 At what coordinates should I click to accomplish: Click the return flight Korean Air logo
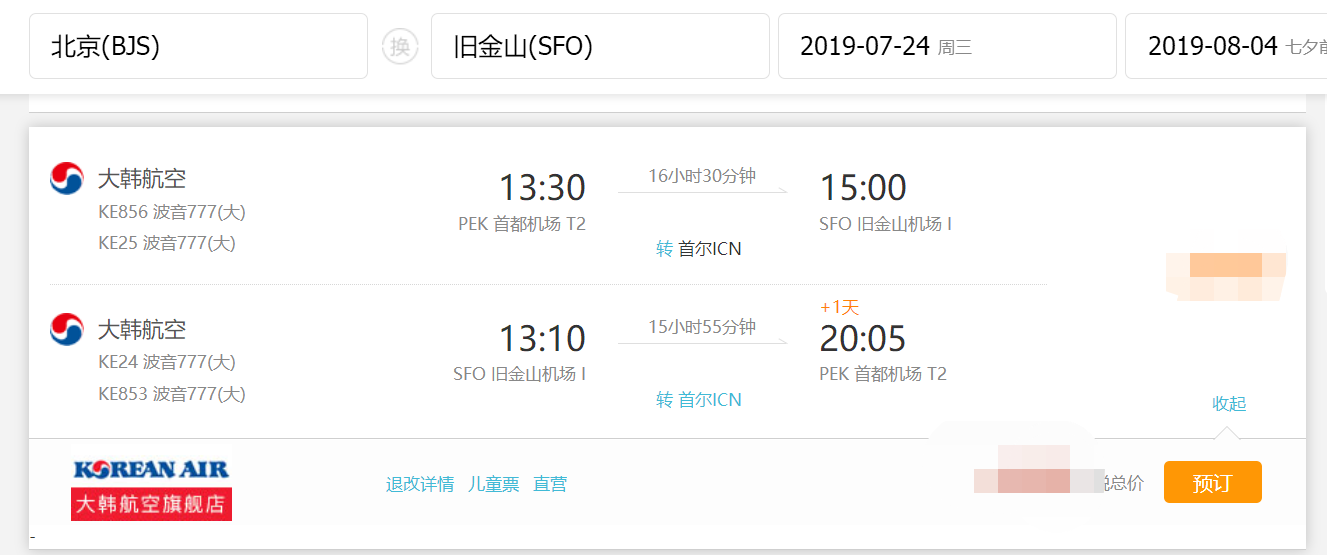[x=67, y=329]
